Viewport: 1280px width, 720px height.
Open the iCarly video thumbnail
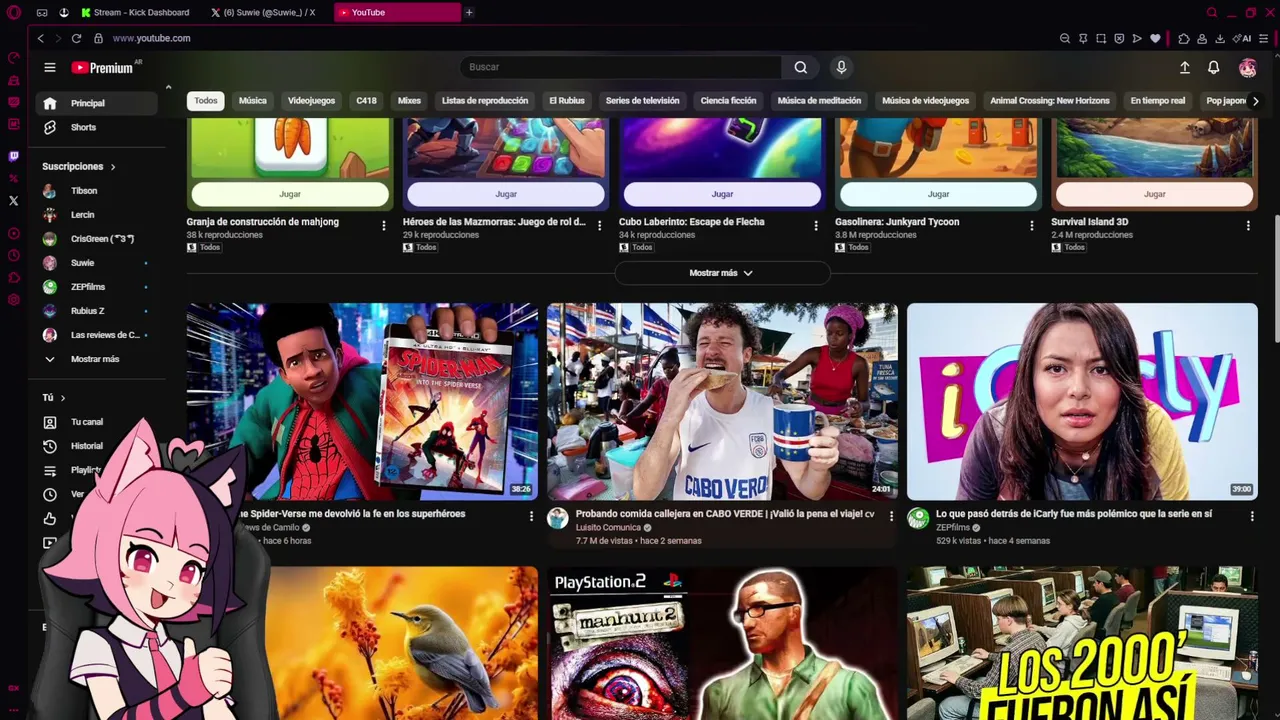[x=1082, y=402]
